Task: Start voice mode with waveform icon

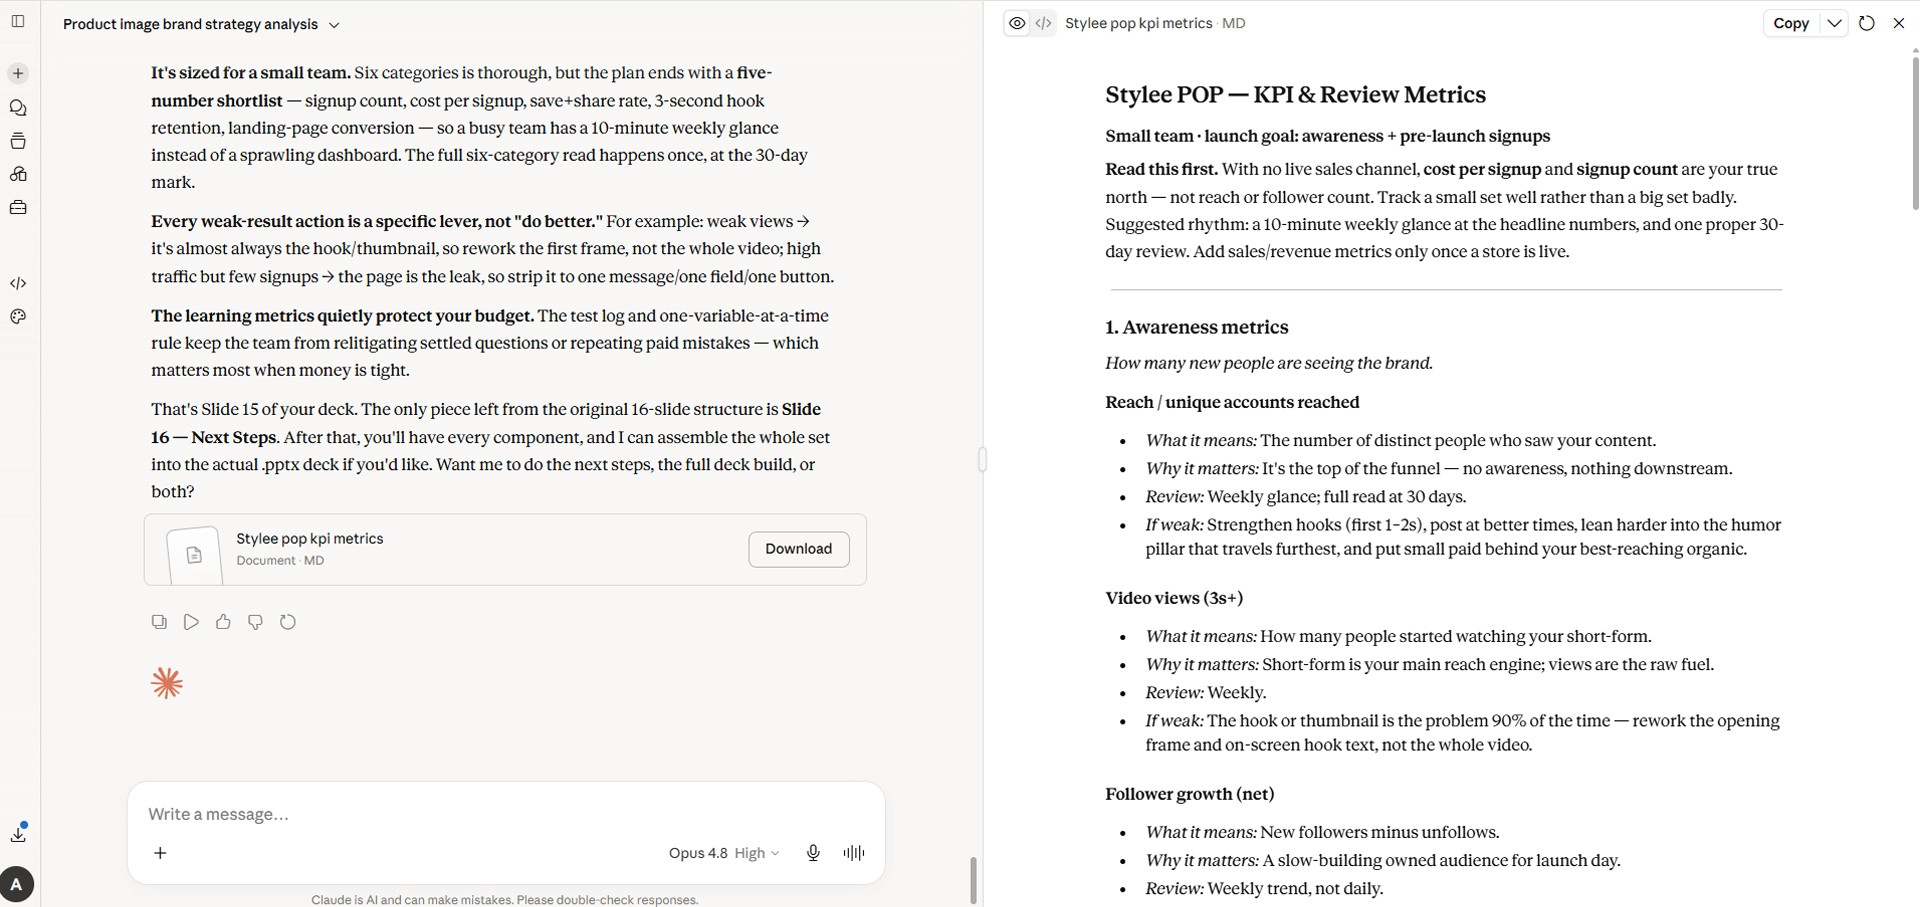Action: click(854, 853)
